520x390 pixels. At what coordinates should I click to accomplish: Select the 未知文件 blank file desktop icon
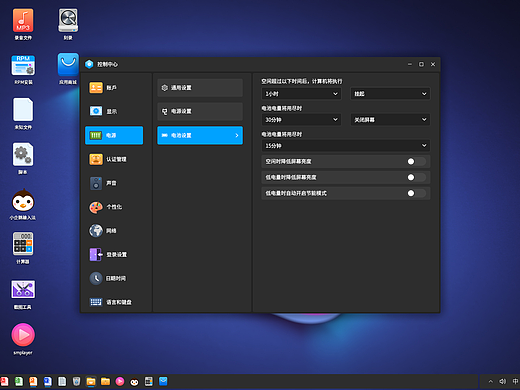(23, 113)
